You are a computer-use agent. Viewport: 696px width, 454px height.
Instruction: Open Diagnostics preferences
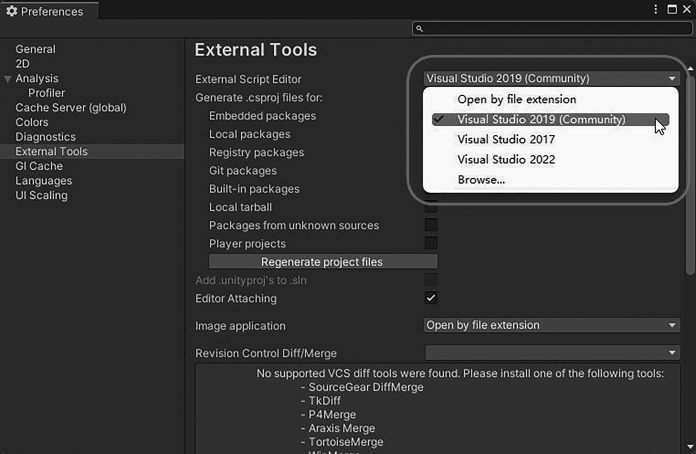click(45, 137)
